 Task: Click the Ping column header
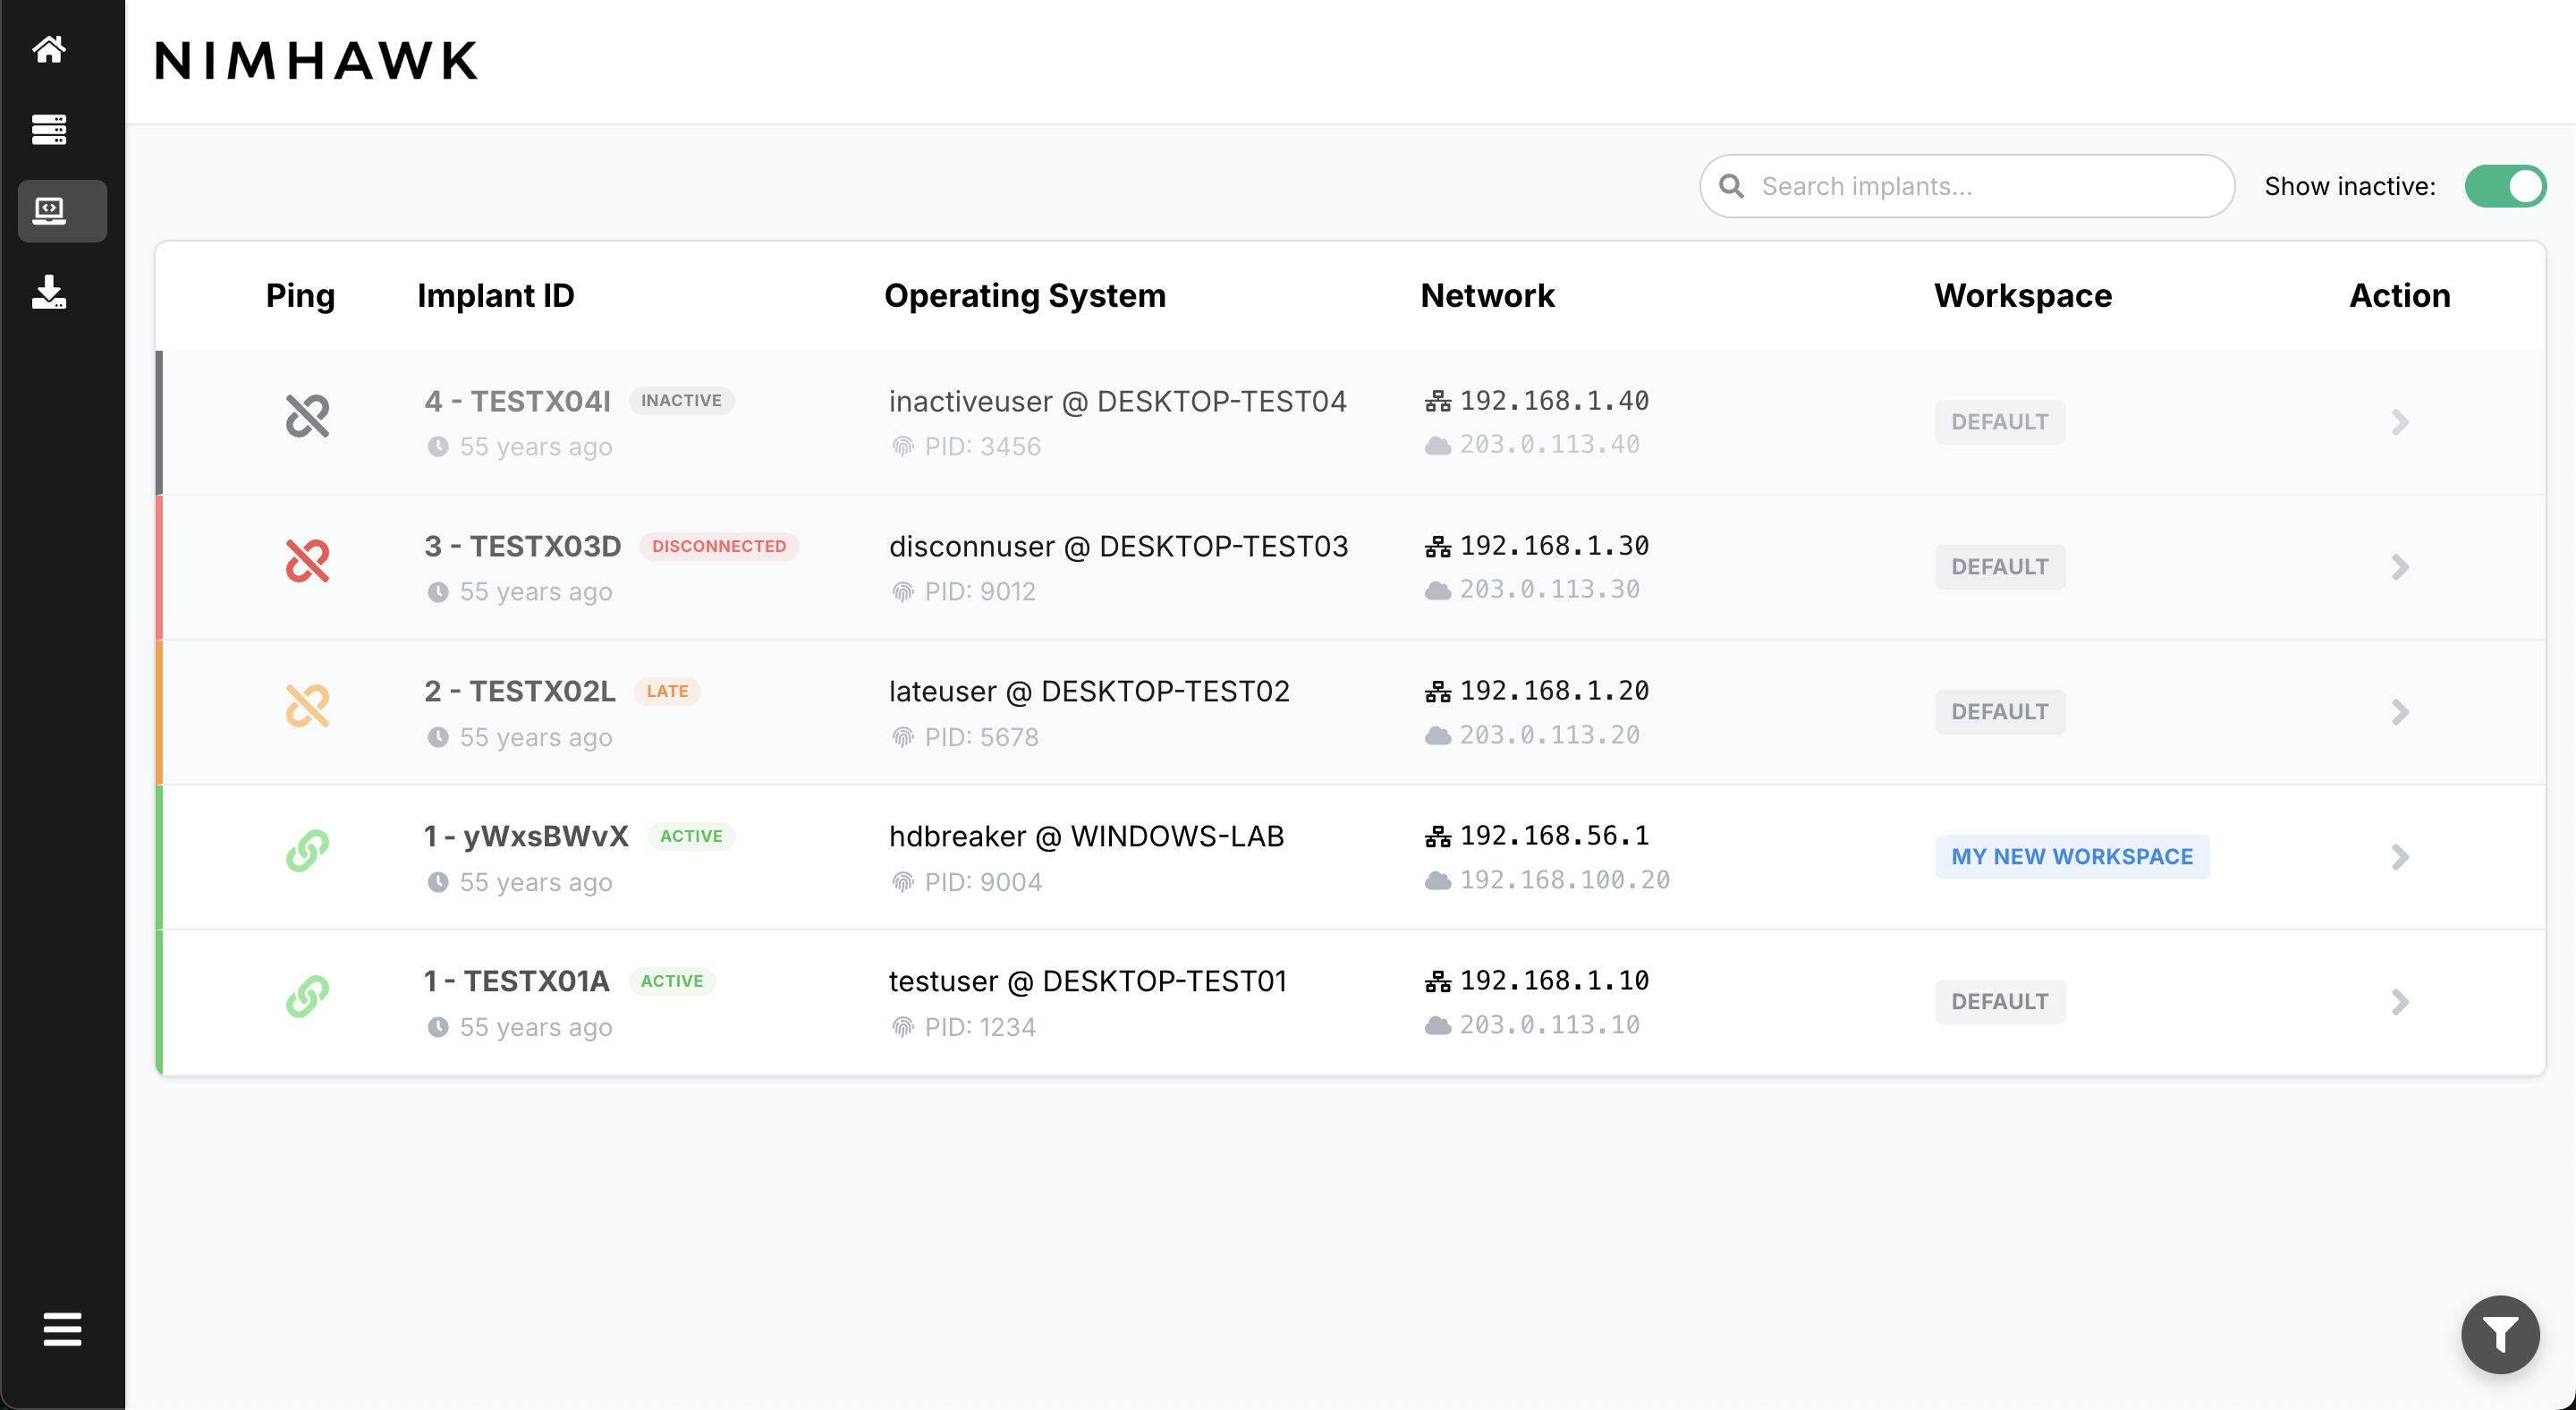[300, 296]
